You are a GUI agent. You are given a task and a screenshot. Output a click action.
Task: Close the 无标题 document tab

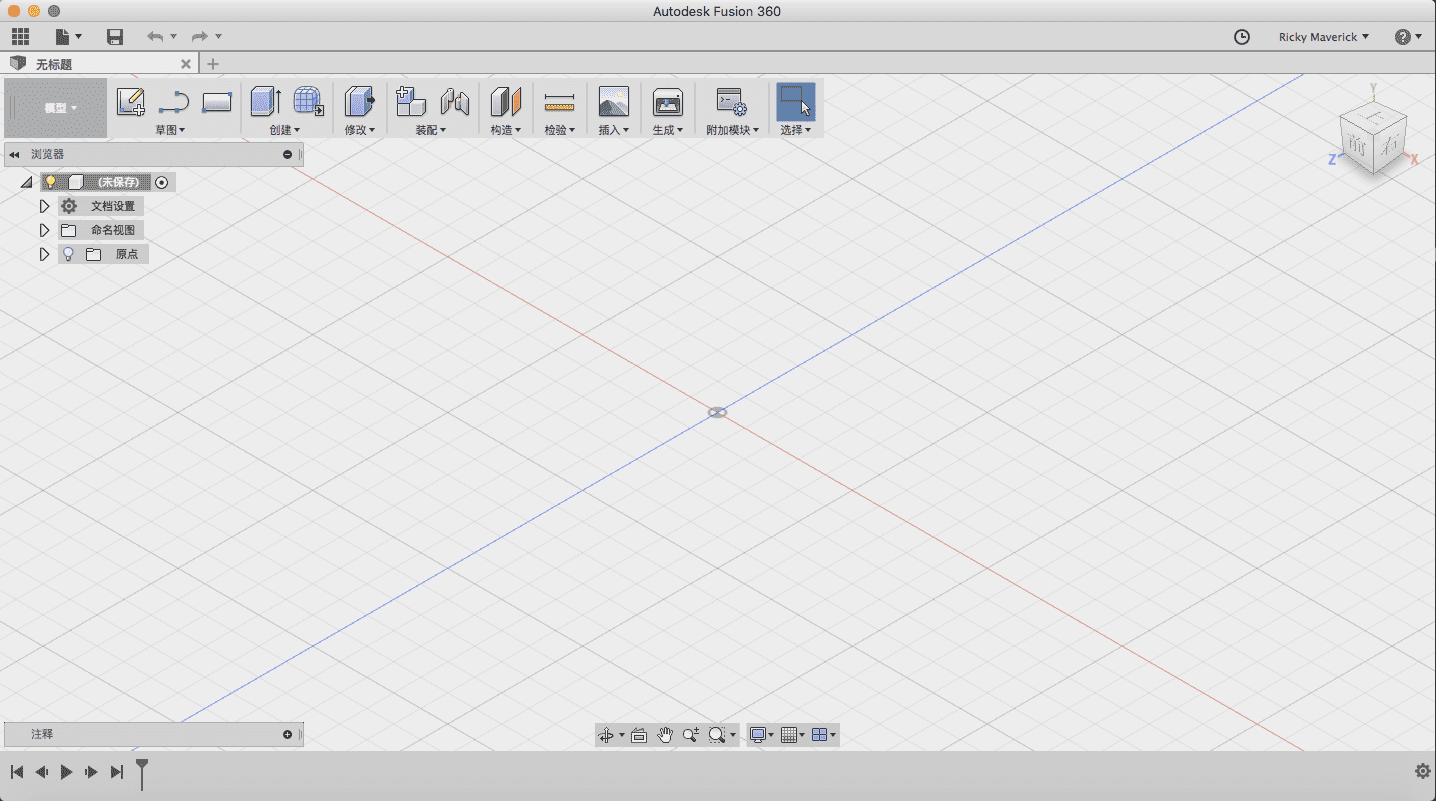[185, 64]
